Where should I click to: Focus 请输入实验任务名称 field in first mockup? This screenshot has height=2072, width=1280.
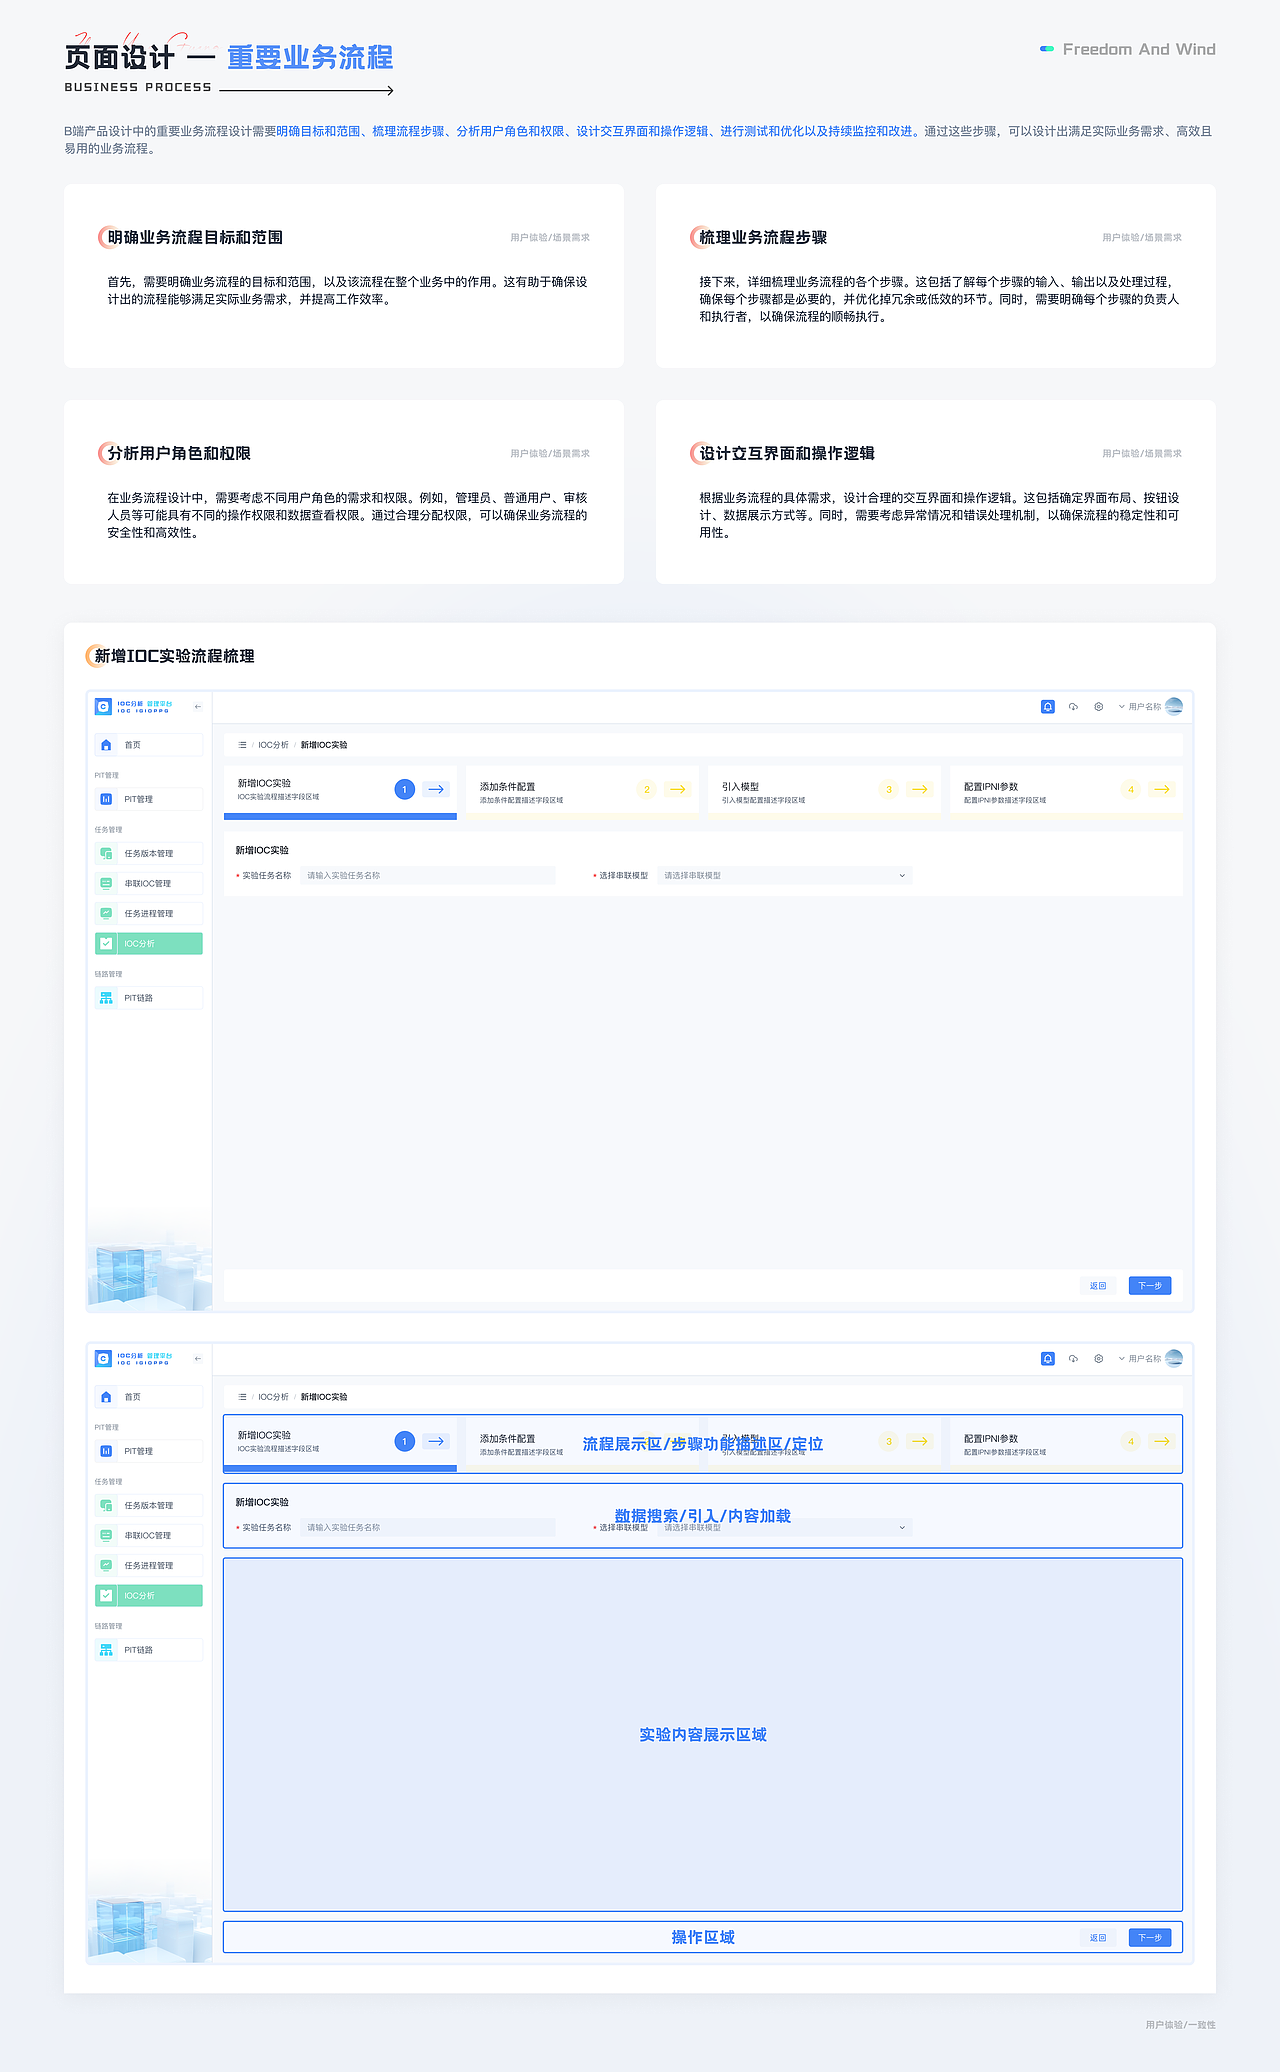tap(428, 876)
